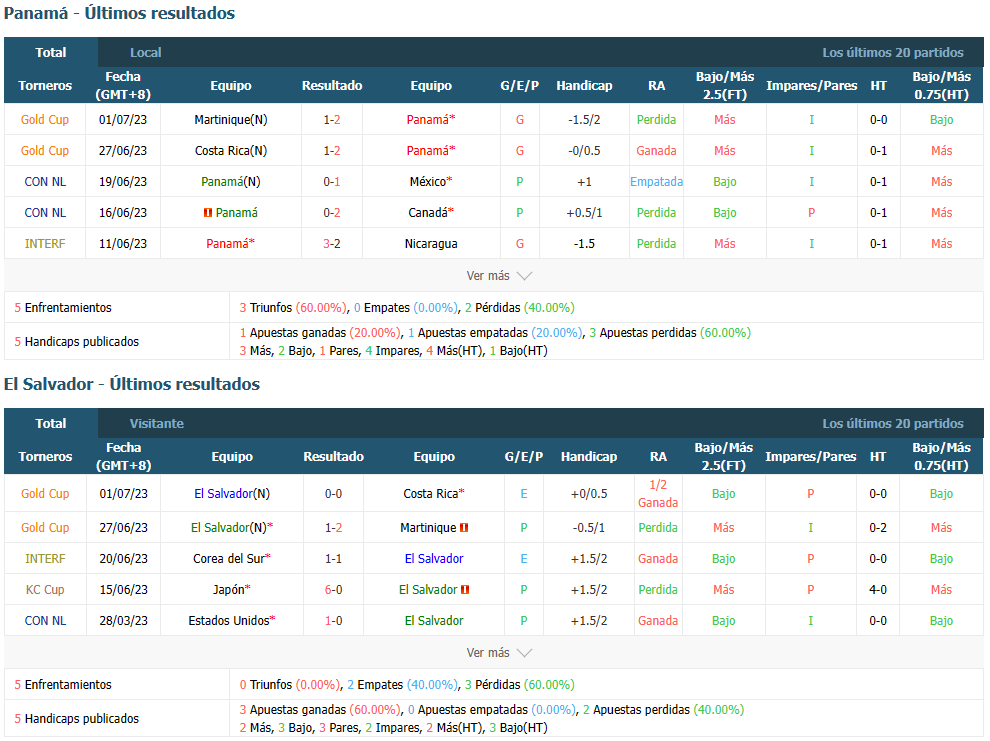Open the 1-0 result Estados Unidos match
Image resolution: width=990 pixels, height=741 pixels.
333,620
